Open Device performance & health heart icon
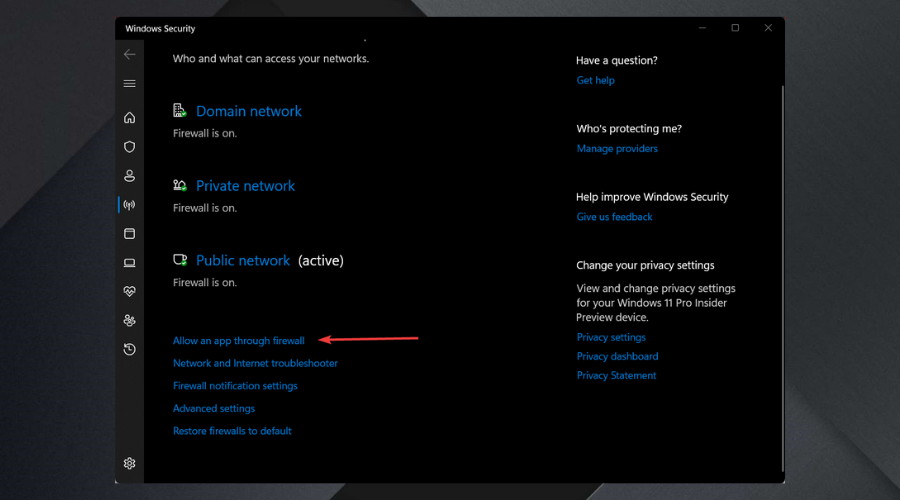This screenshot has height=500, width=900. (x=129, y=292)
